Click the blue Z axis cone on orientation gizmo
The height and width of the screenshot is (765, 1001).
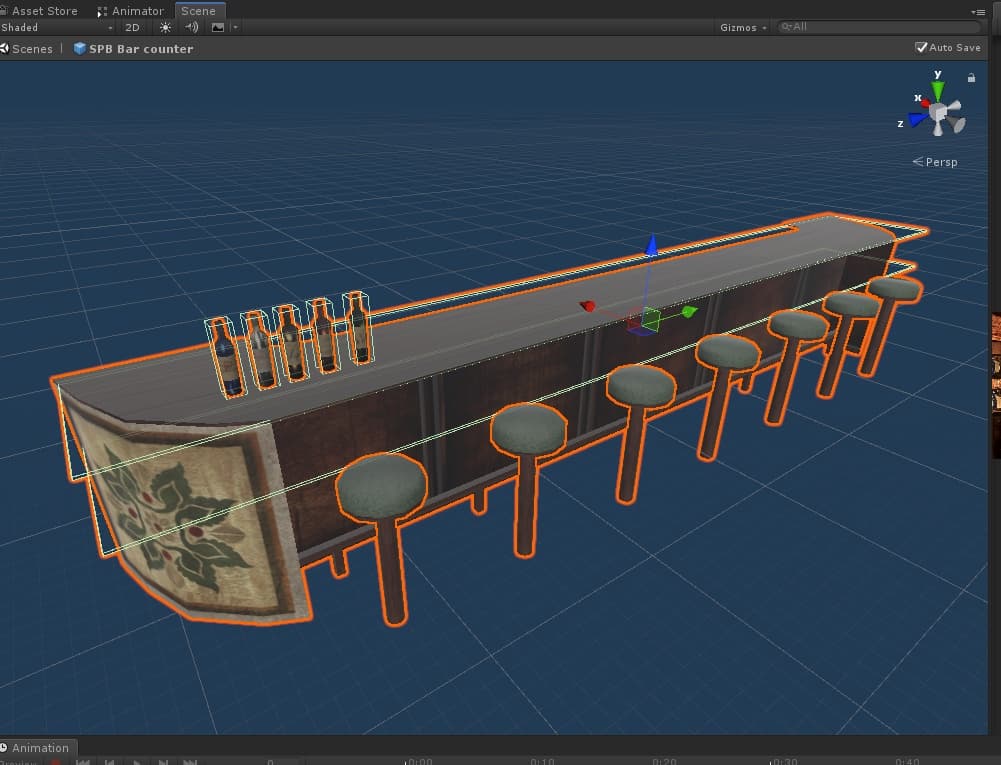pyautogui.click(x=917, y=120)
